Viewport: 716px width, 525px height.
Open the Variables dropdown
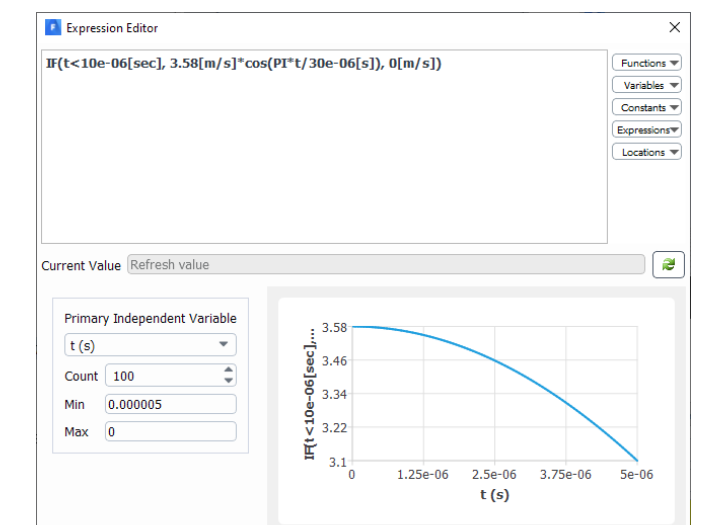[x=647, y=85]
